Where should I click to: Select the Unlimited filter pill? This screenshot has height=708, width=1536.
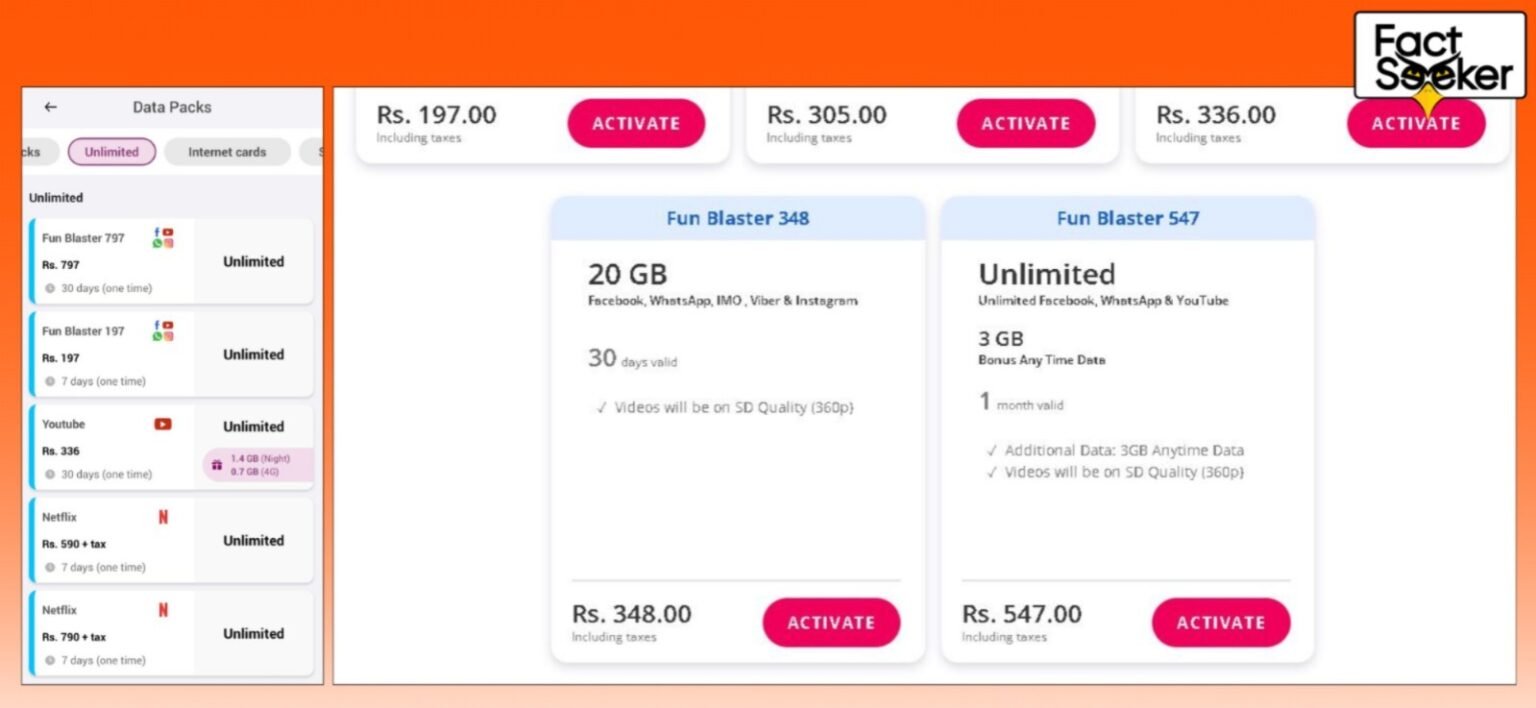click(x=112, y=151)
